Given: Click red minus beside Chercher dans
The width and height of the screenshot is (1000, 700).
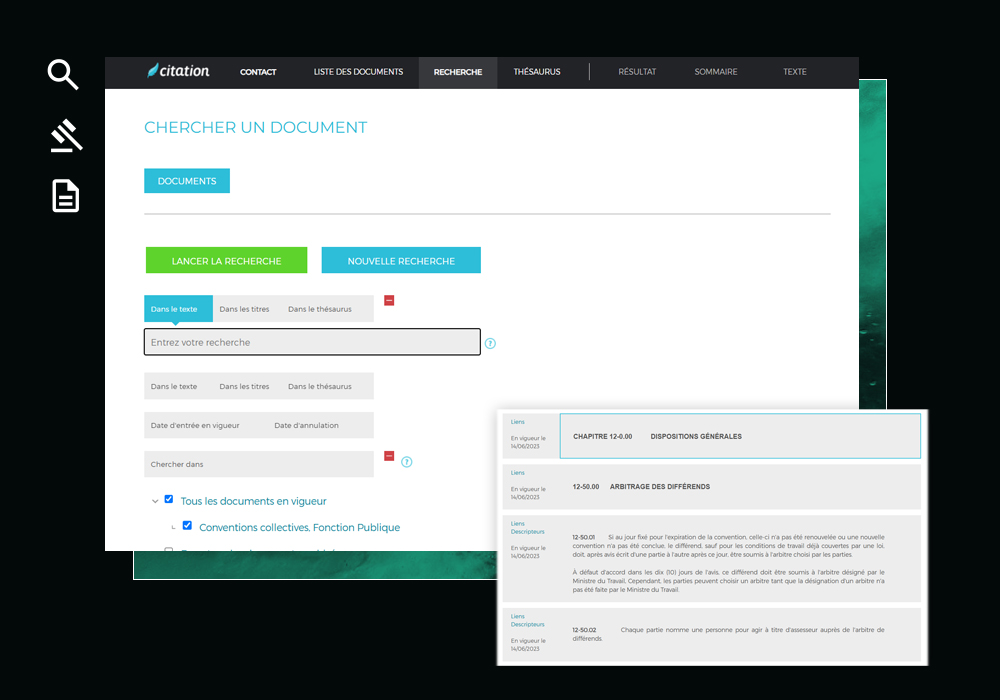Looking at the screenshot, I should coord(389,456).
